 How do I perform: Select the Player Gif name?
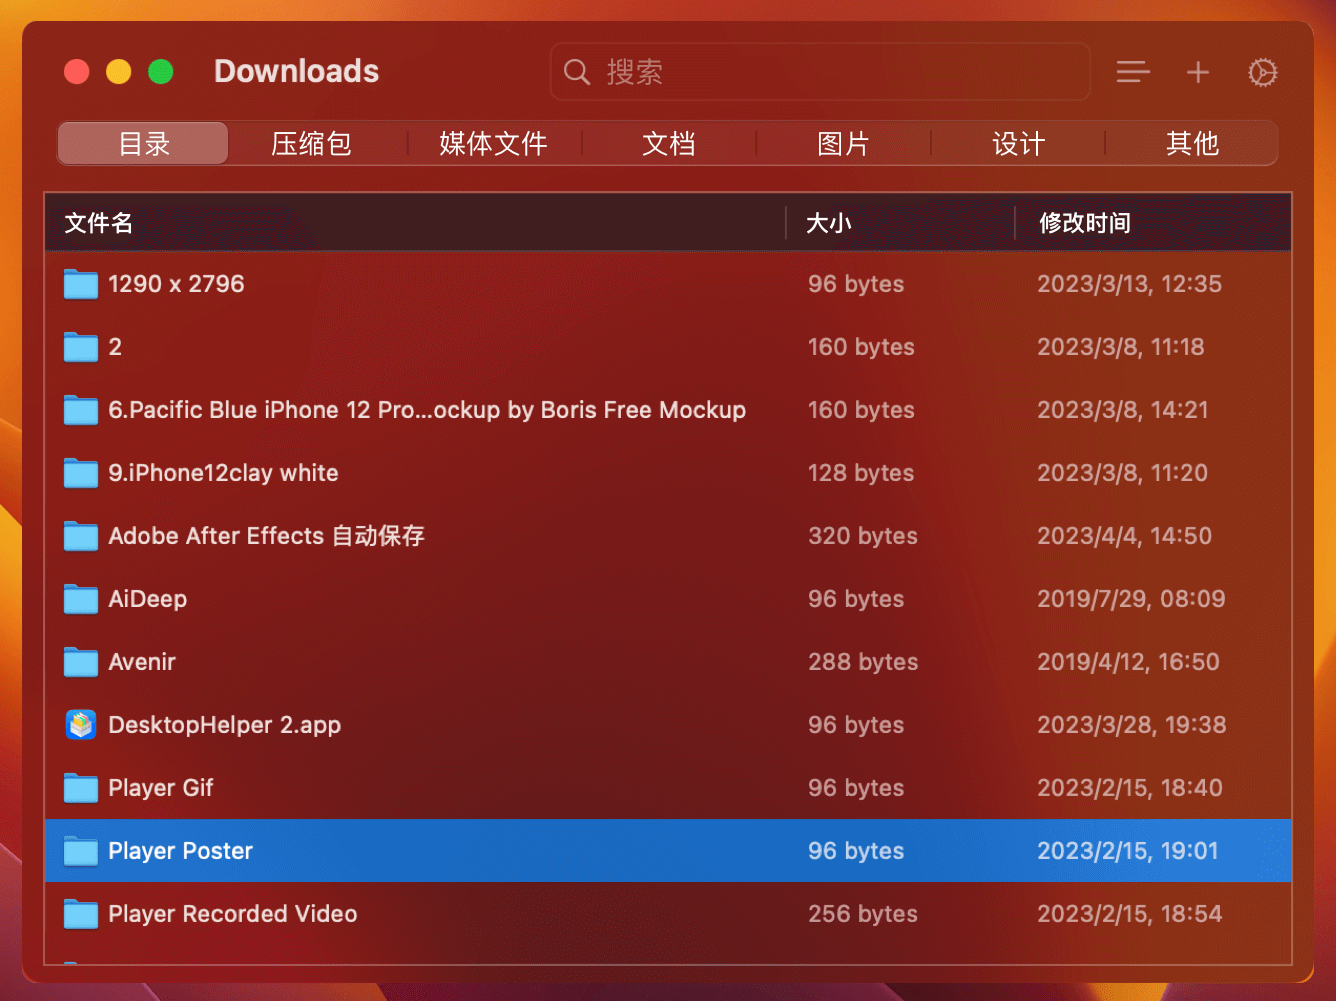(x=161, y=788)
